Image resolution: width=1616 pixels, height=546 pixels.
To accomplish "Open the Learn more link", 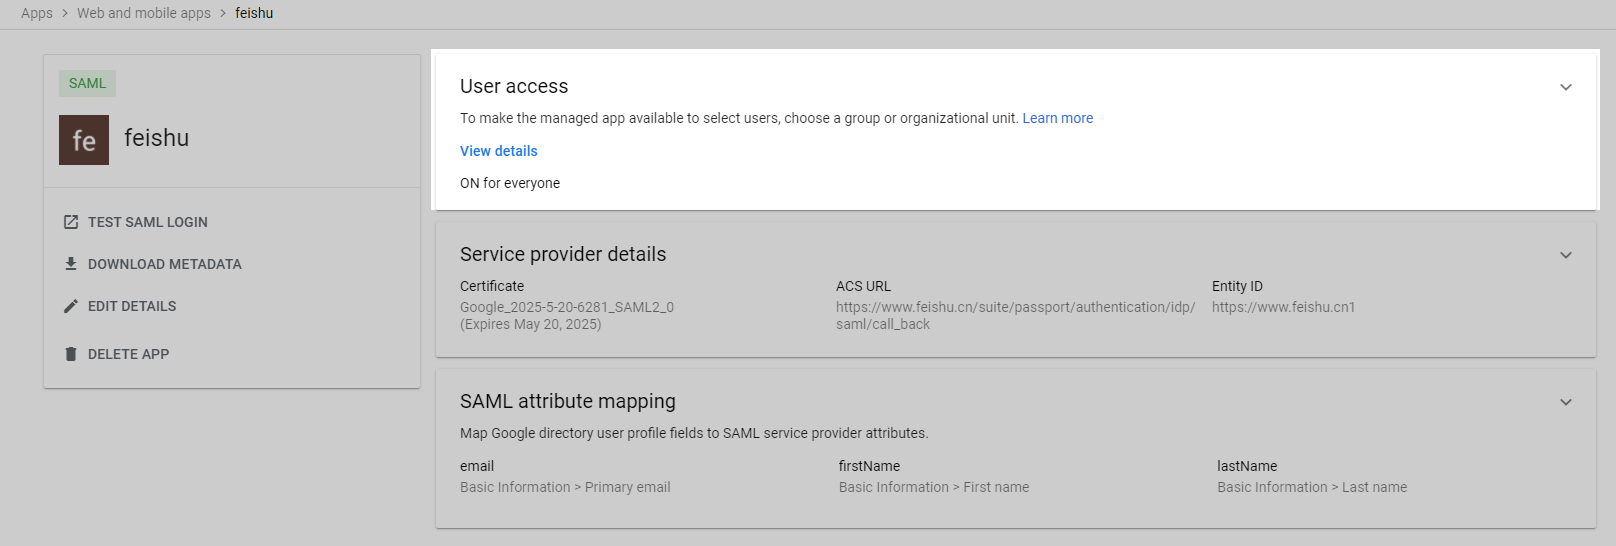I will (x=1058, y=118).
